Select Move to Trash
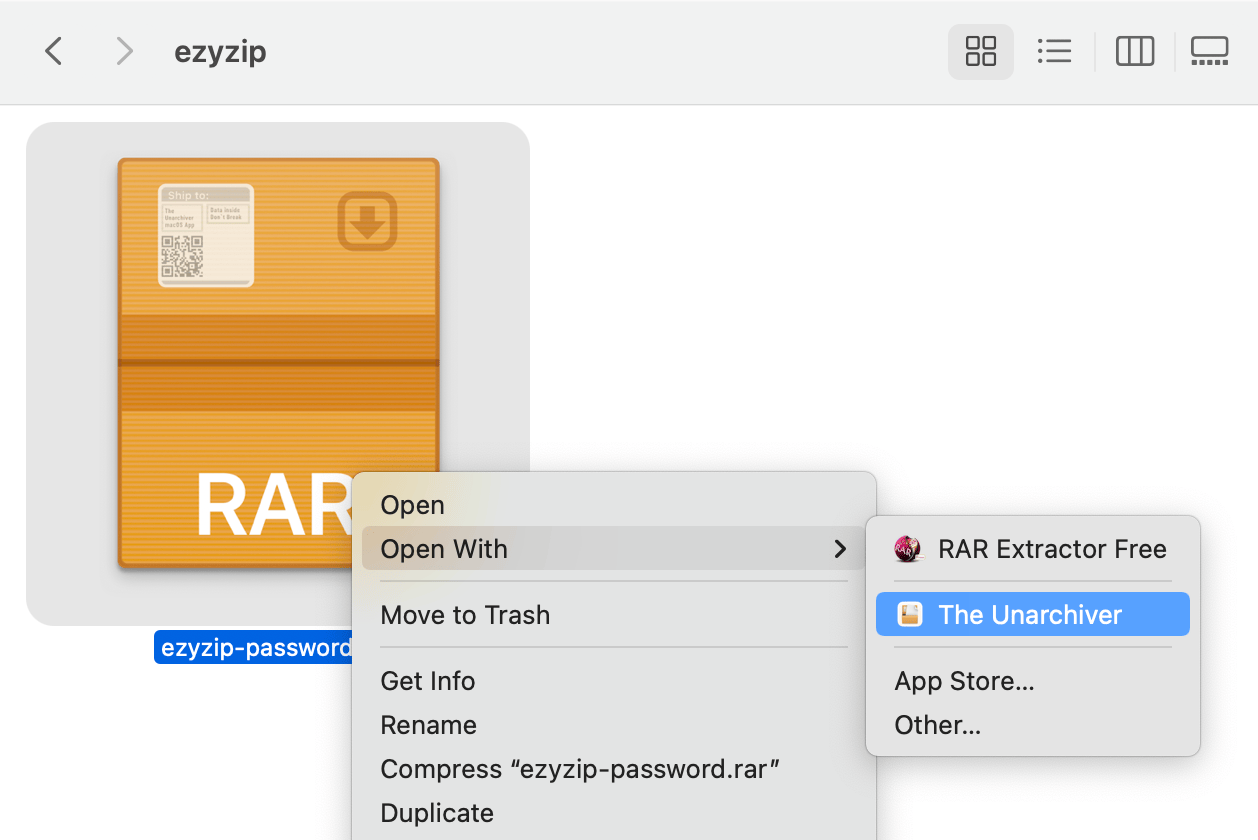This screenshot has height=840, width=1258. pyautogui.click(x=465, y=615)
